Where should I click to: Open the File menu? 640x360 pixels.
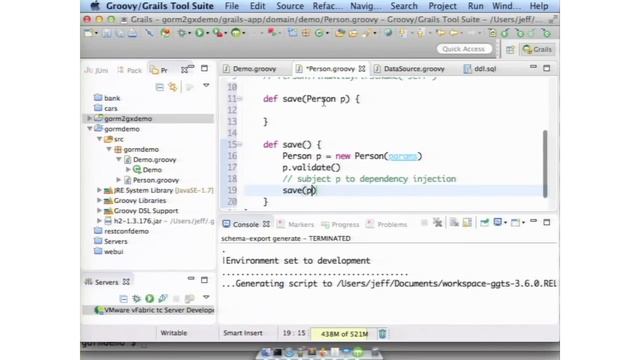click(232, 6)
